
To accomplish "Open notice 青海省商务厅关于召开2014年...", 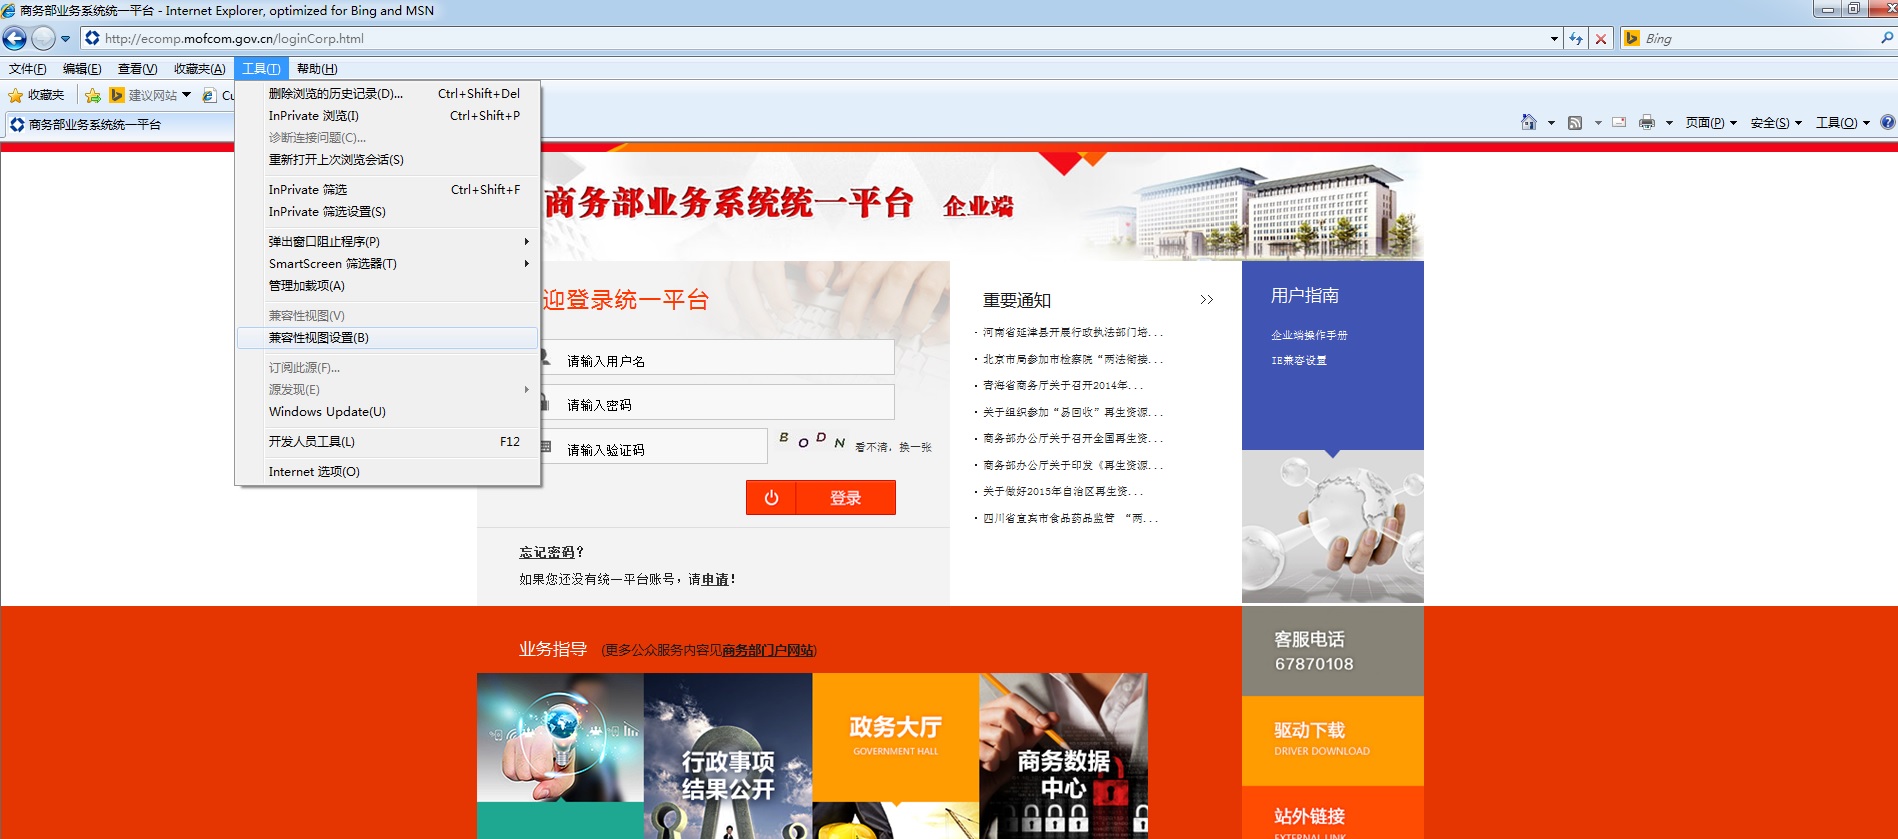I will (x=1063, y=385).
